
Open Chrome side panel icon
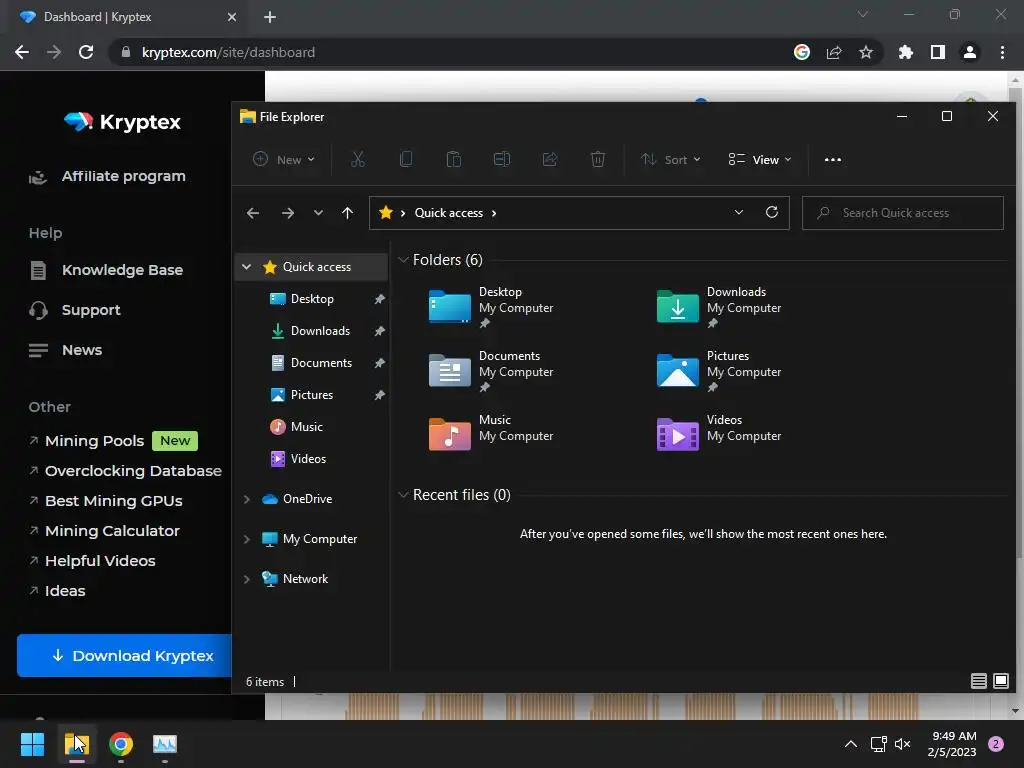[938, 52]
